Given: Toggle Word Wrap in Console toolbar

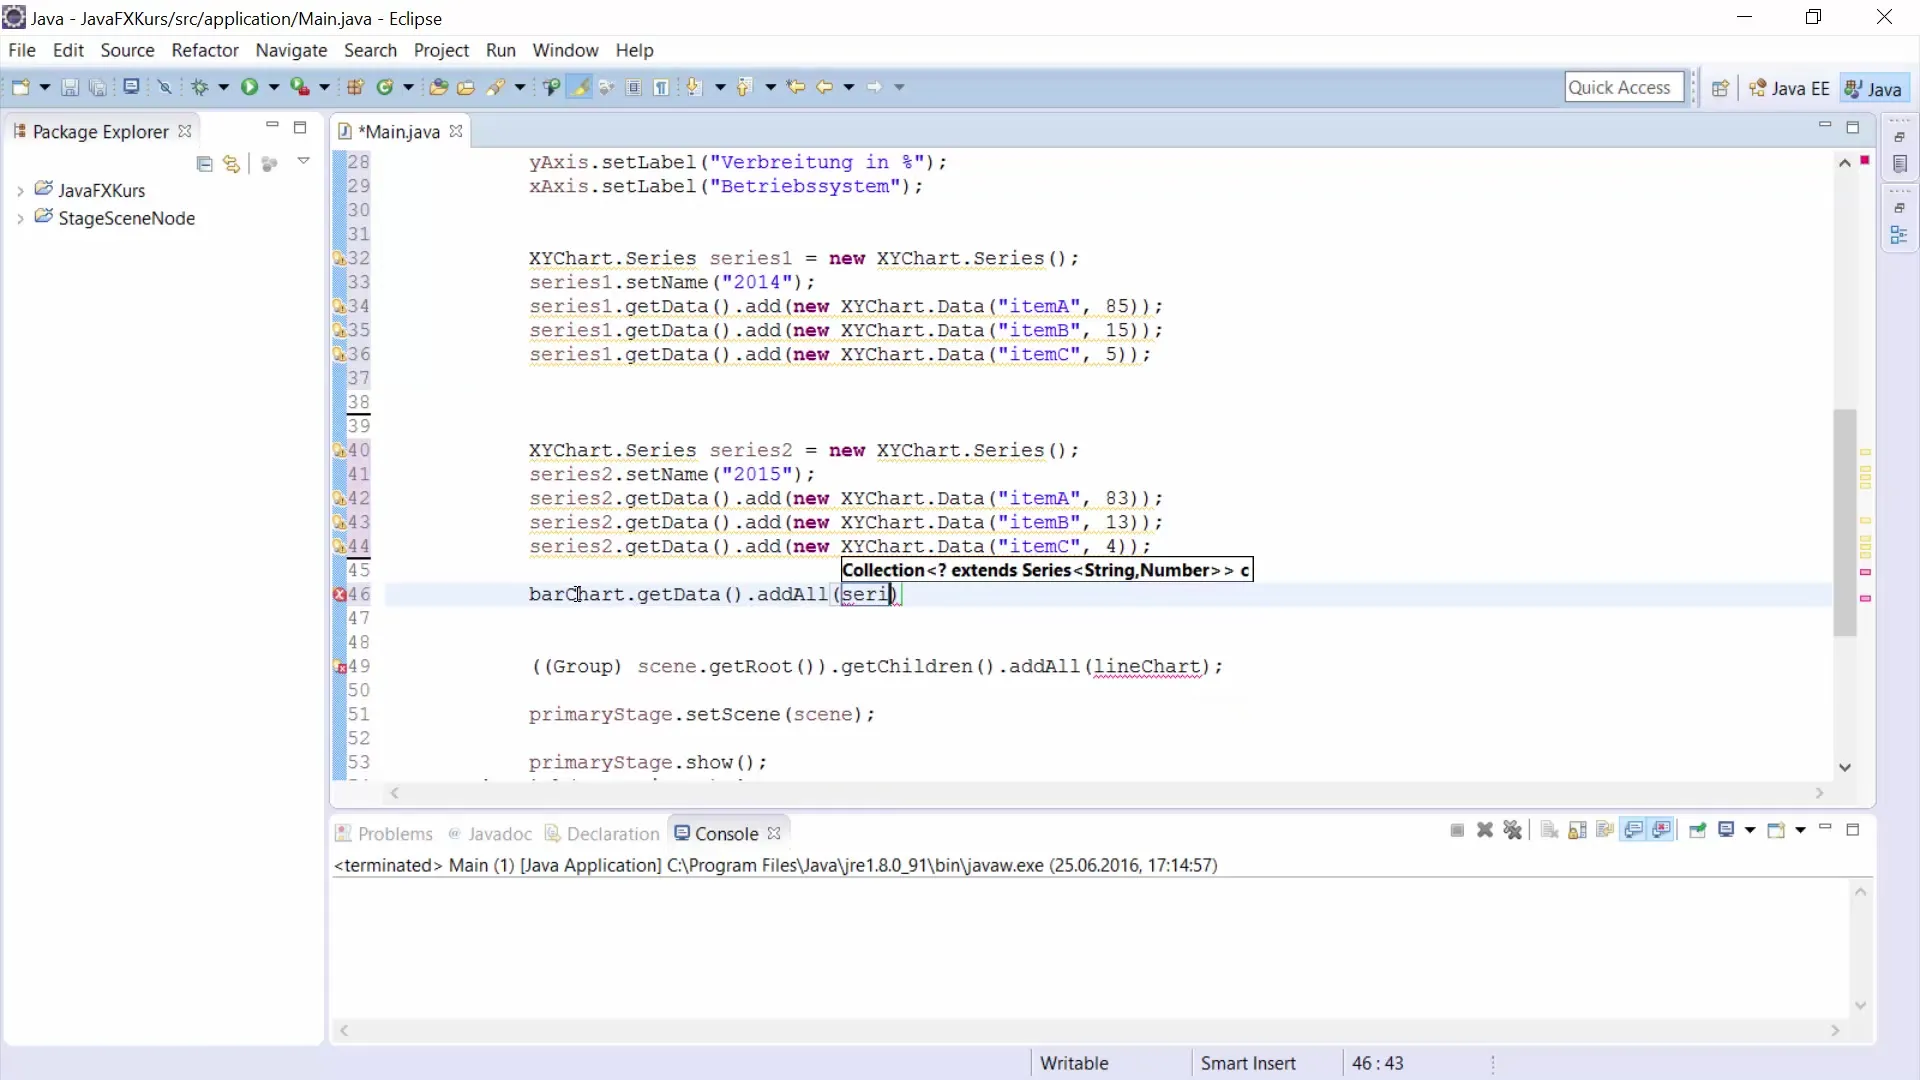Looking at the screenshot, I should pyautogui.click(x=1605, y=830).
